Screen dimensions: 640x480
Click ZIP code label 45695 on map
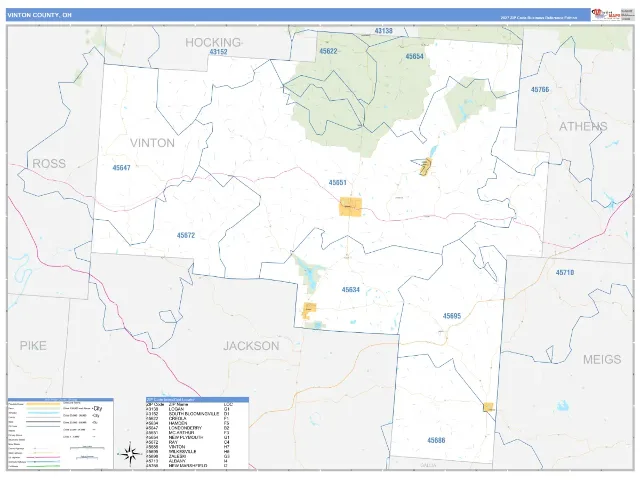coord(452,316)
